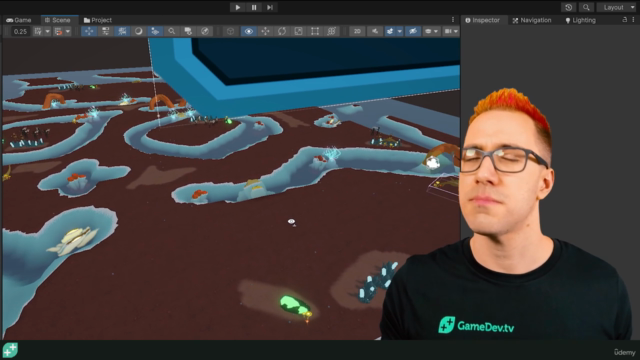
Task: Select the Rect tool
Action: pyautogui.click(x=315, y=31)
